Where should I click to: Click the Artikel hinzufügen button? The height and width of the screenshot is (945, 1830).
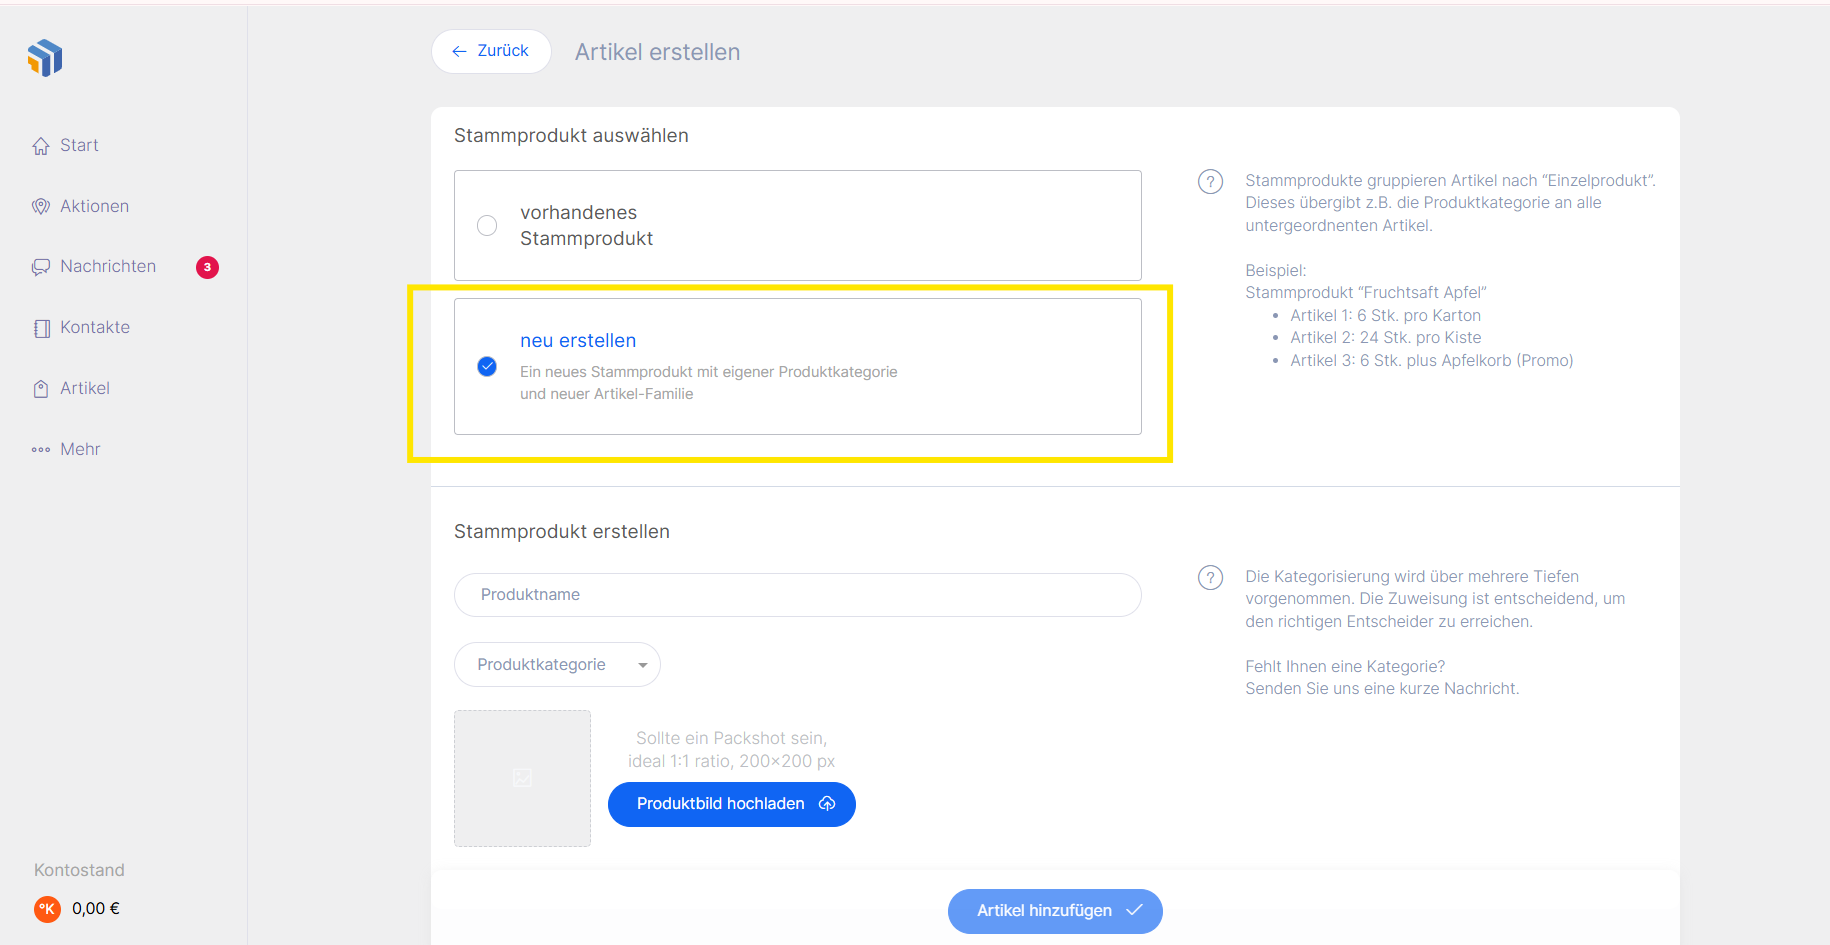tap(1054, 911)
